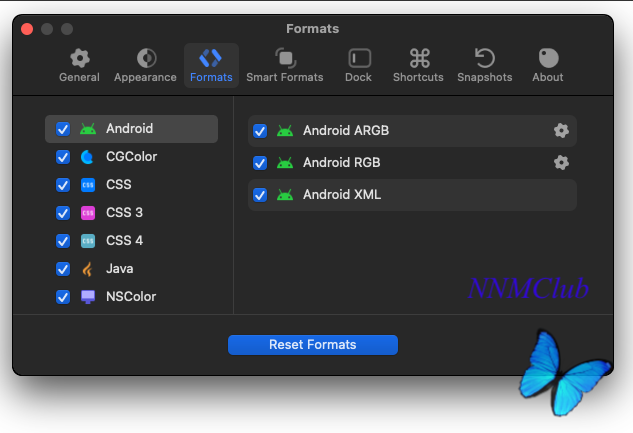Uncheck the Android RGB format checkbox

(260, 163)
